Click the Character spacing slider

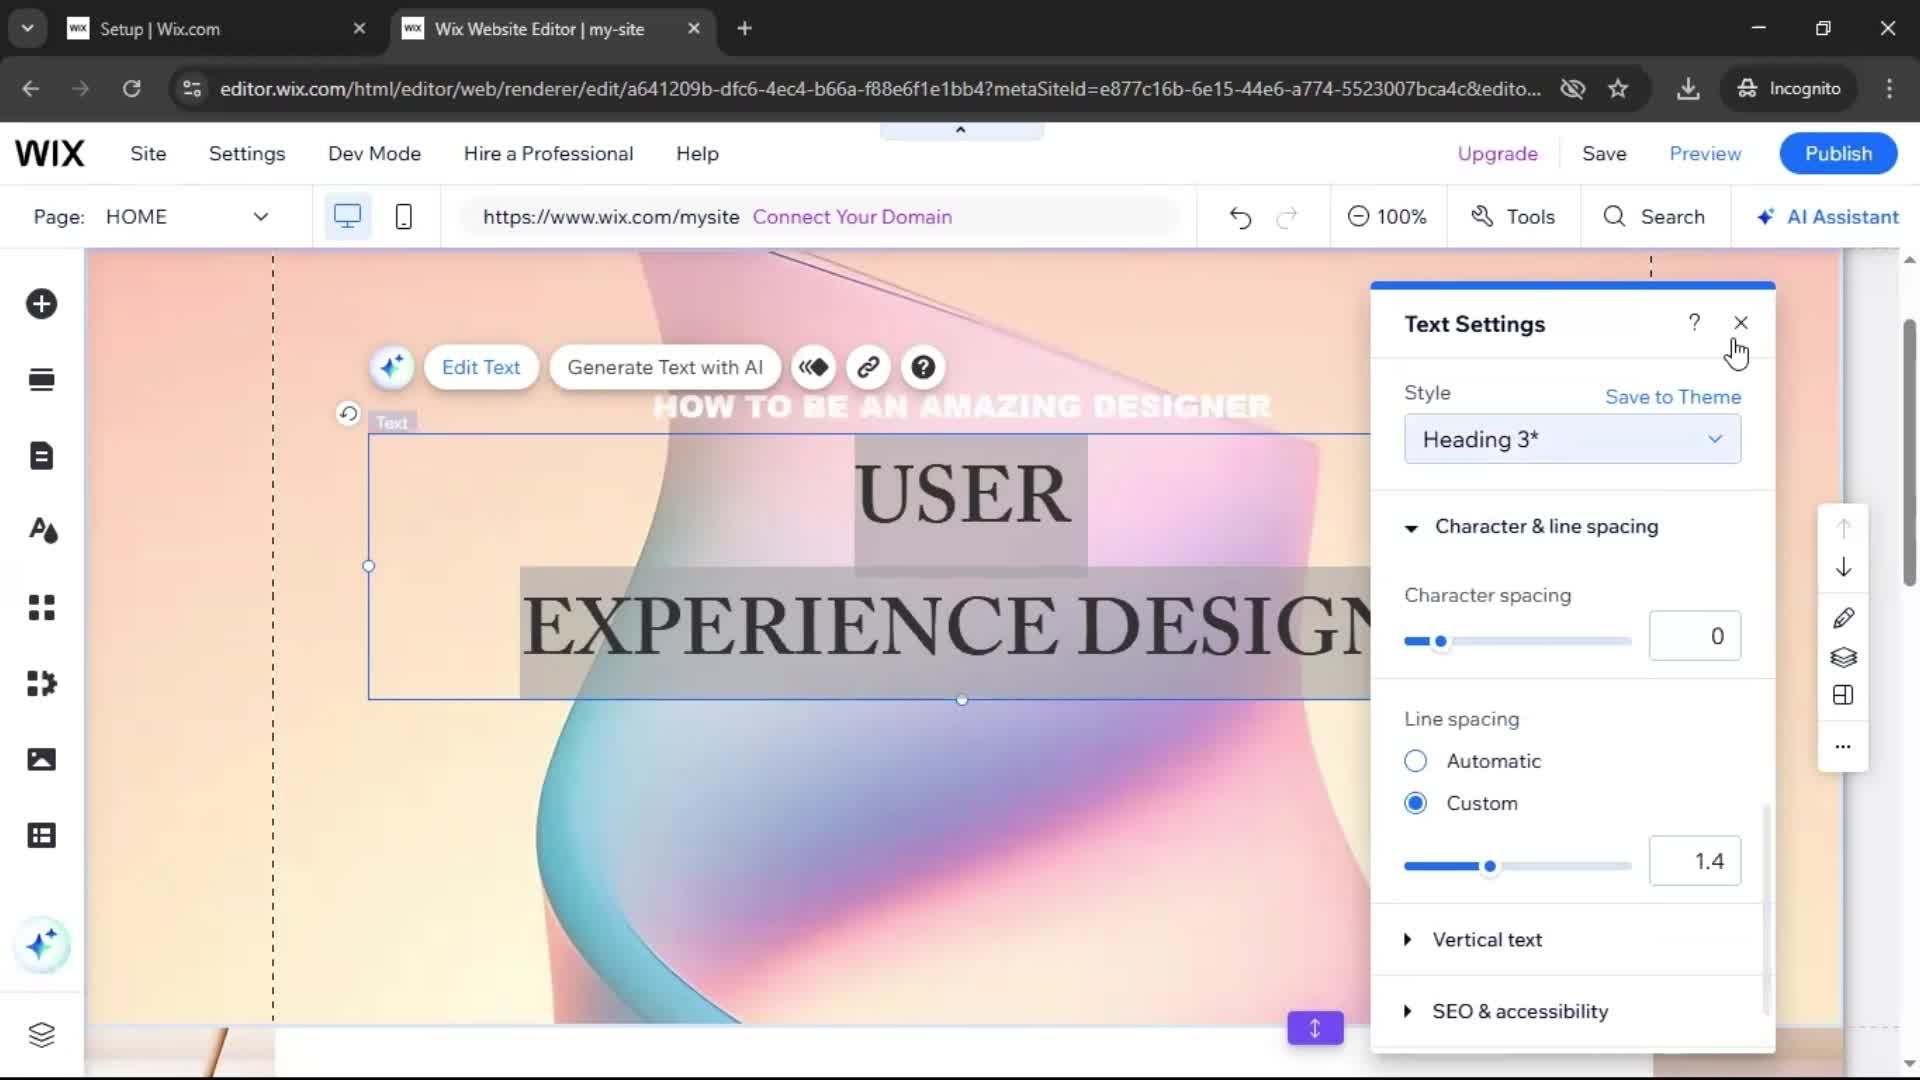pos(1517,642)
